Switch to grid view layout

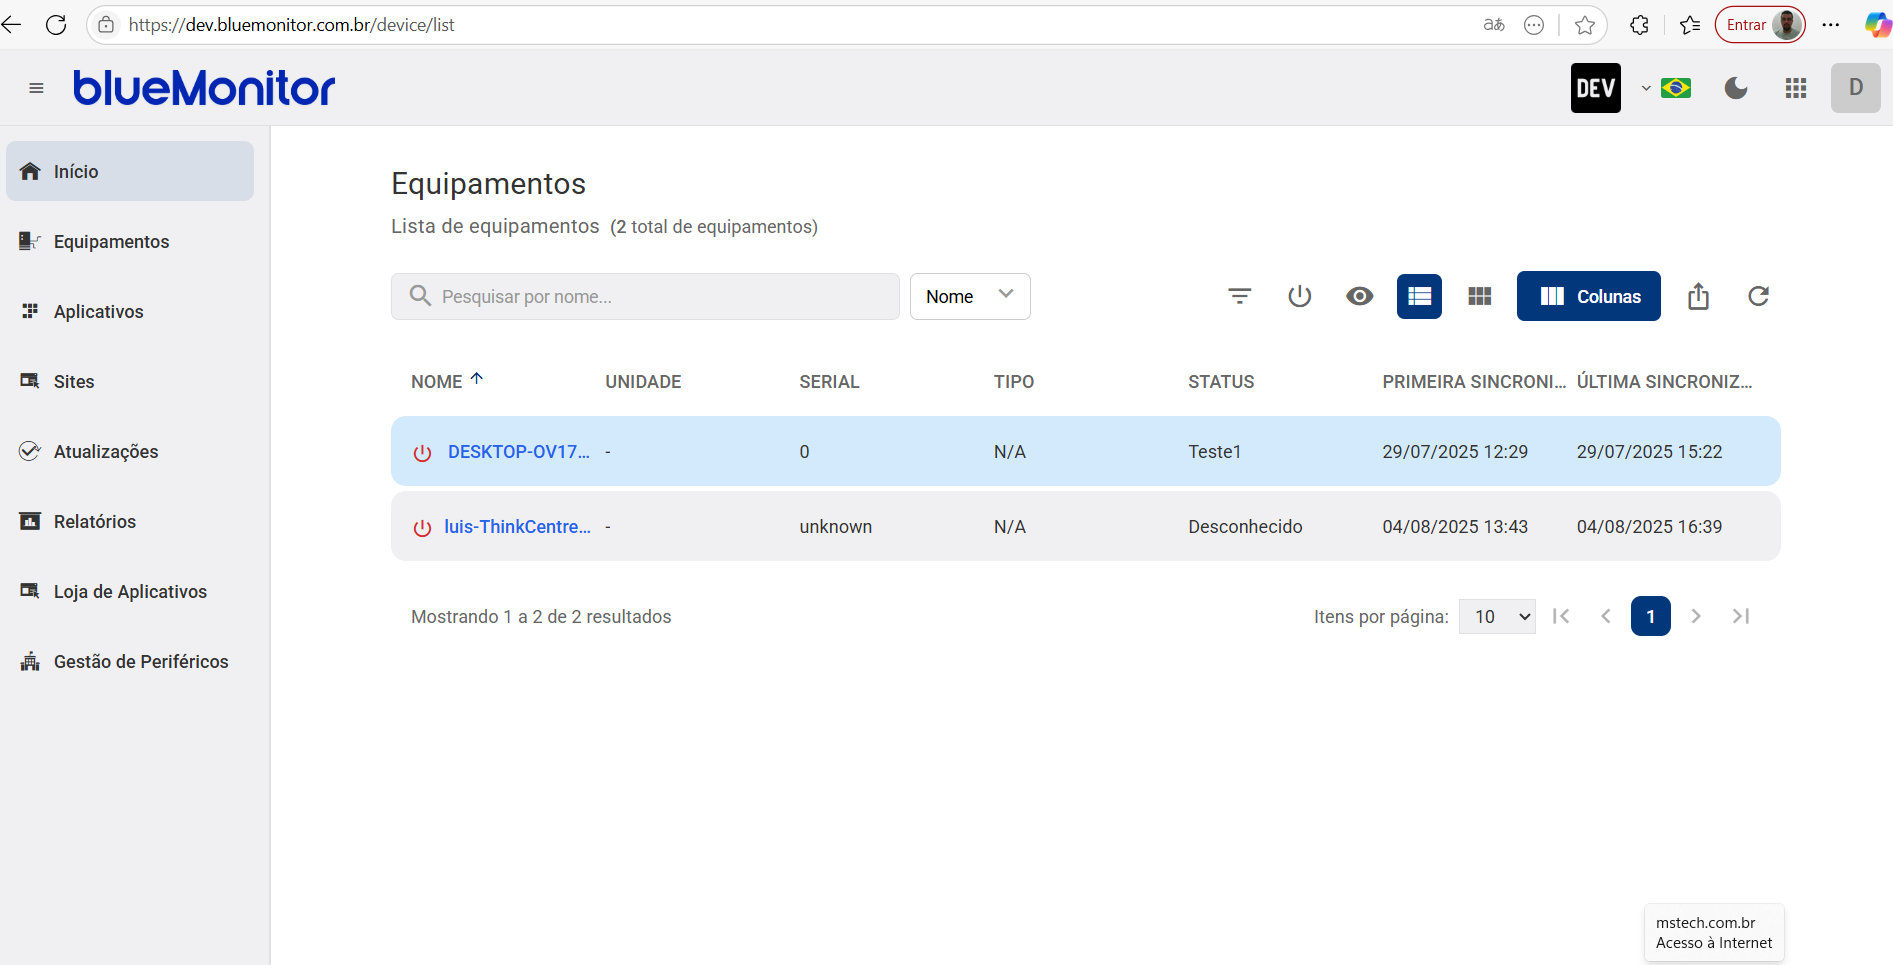click(1479, 296)
